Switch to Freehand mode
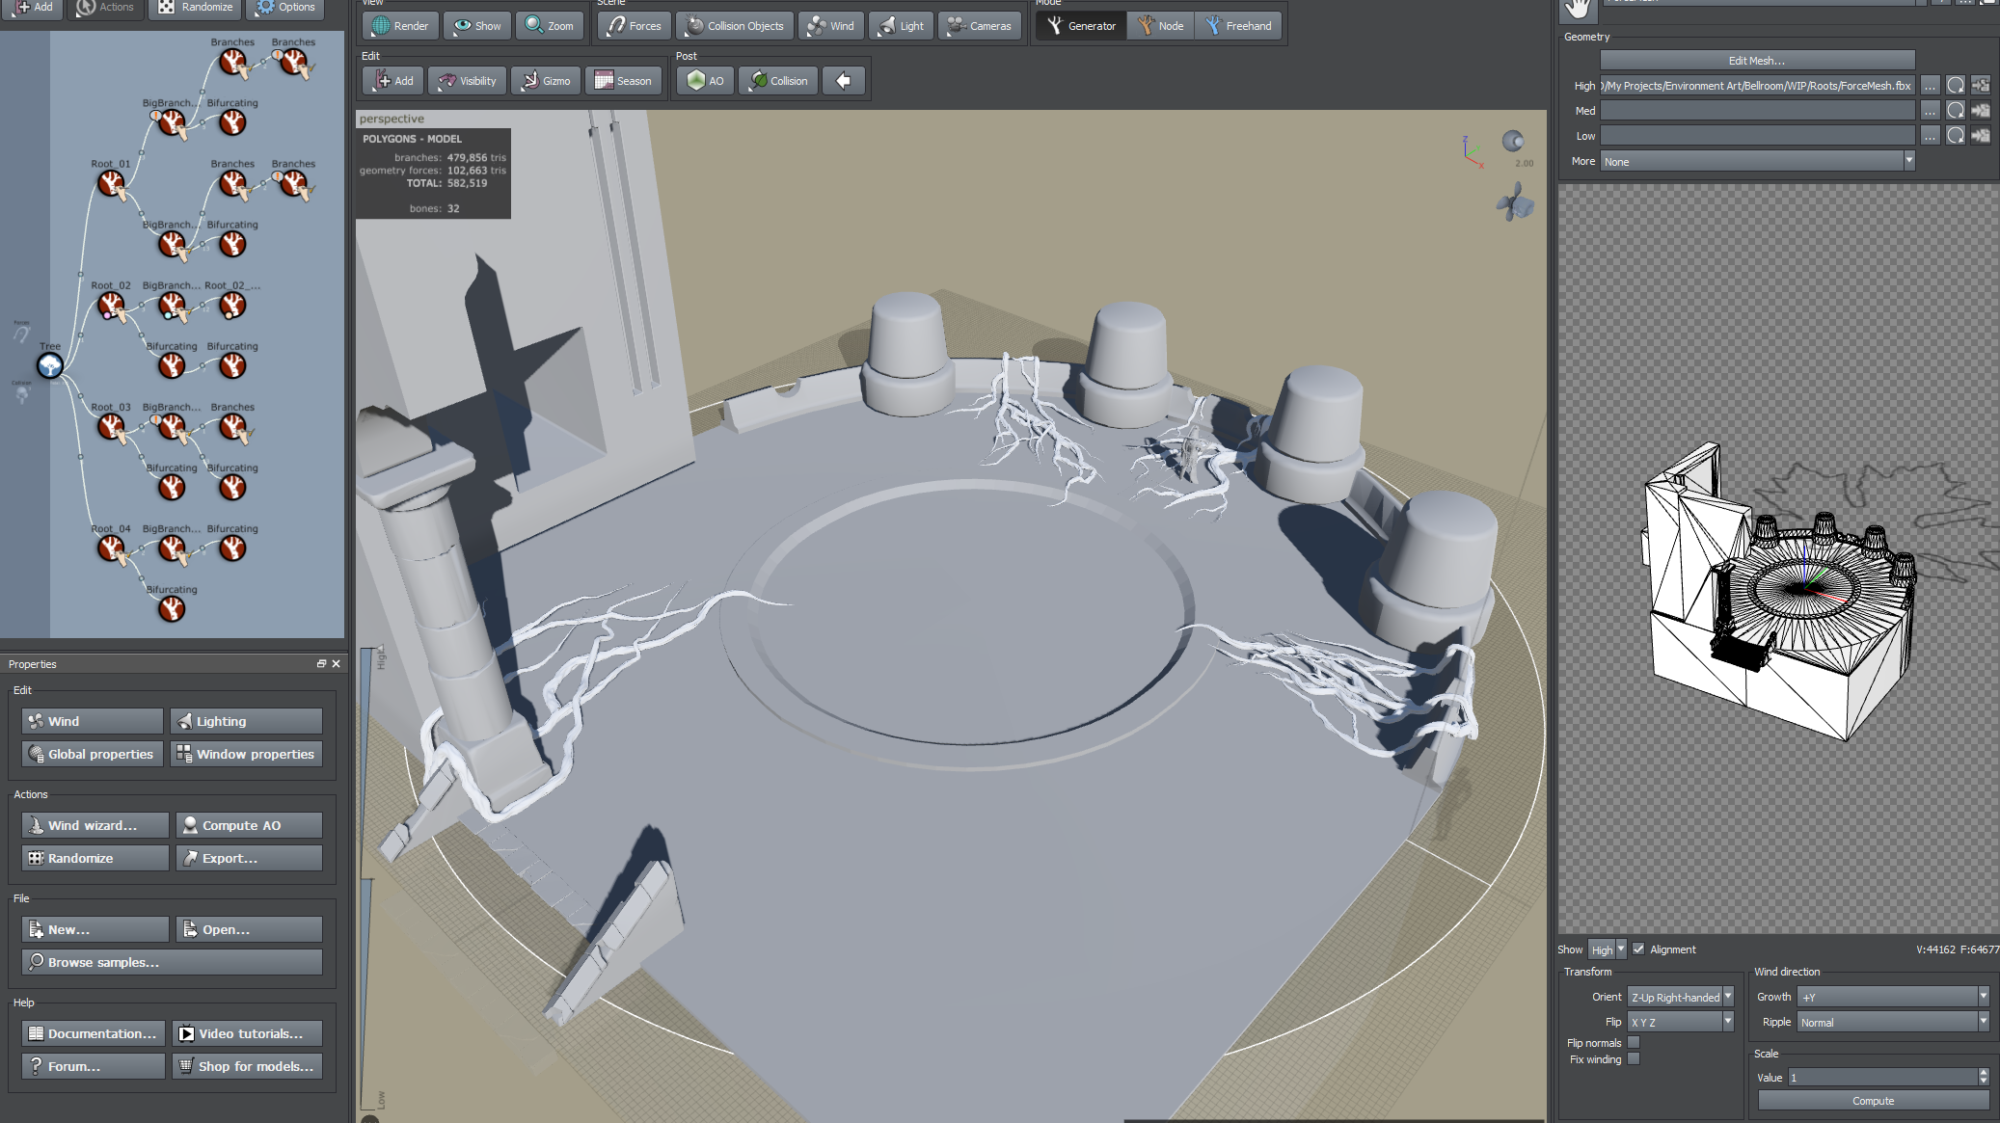The height and width of the screenshot is (1123, 2000). tap(1238, 26)
